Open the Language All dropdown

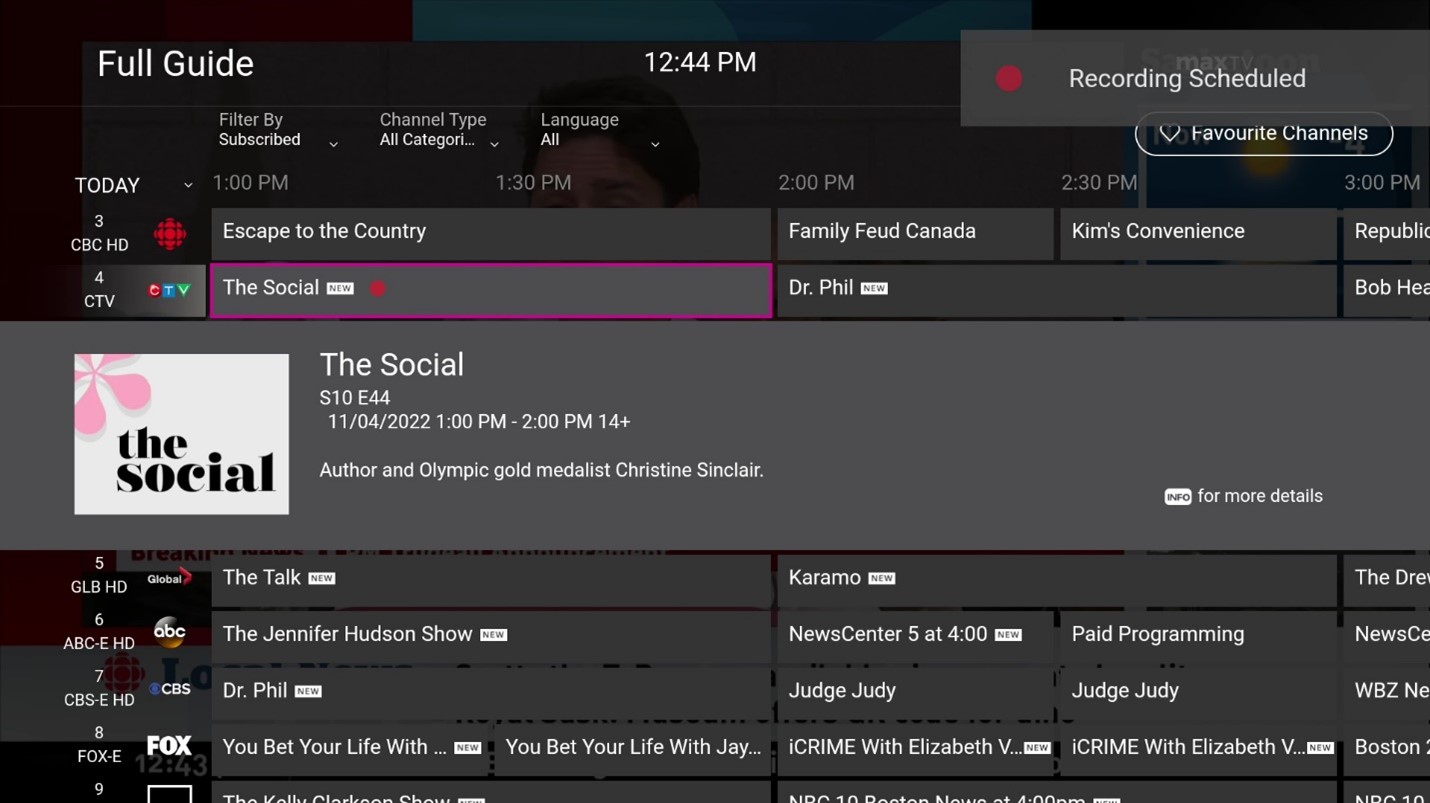pyautogui.click(x=655, y=143)
